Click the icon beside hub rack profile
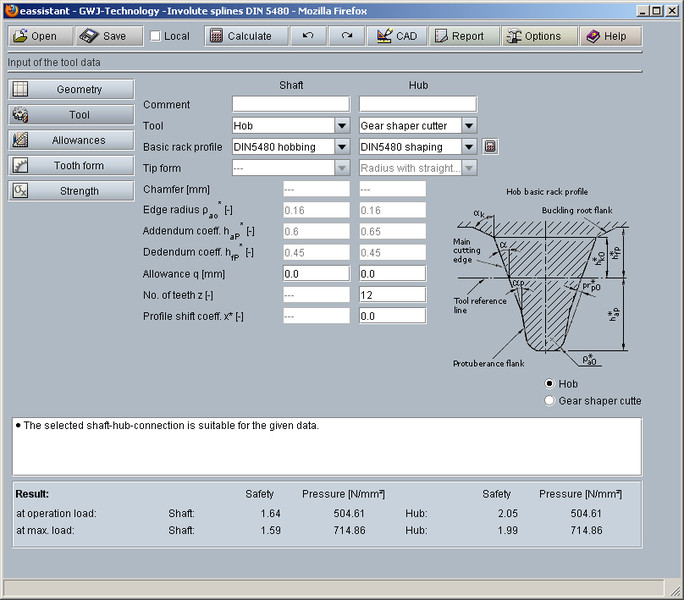The height and width of the screenshot is (600, 684). 490,147
